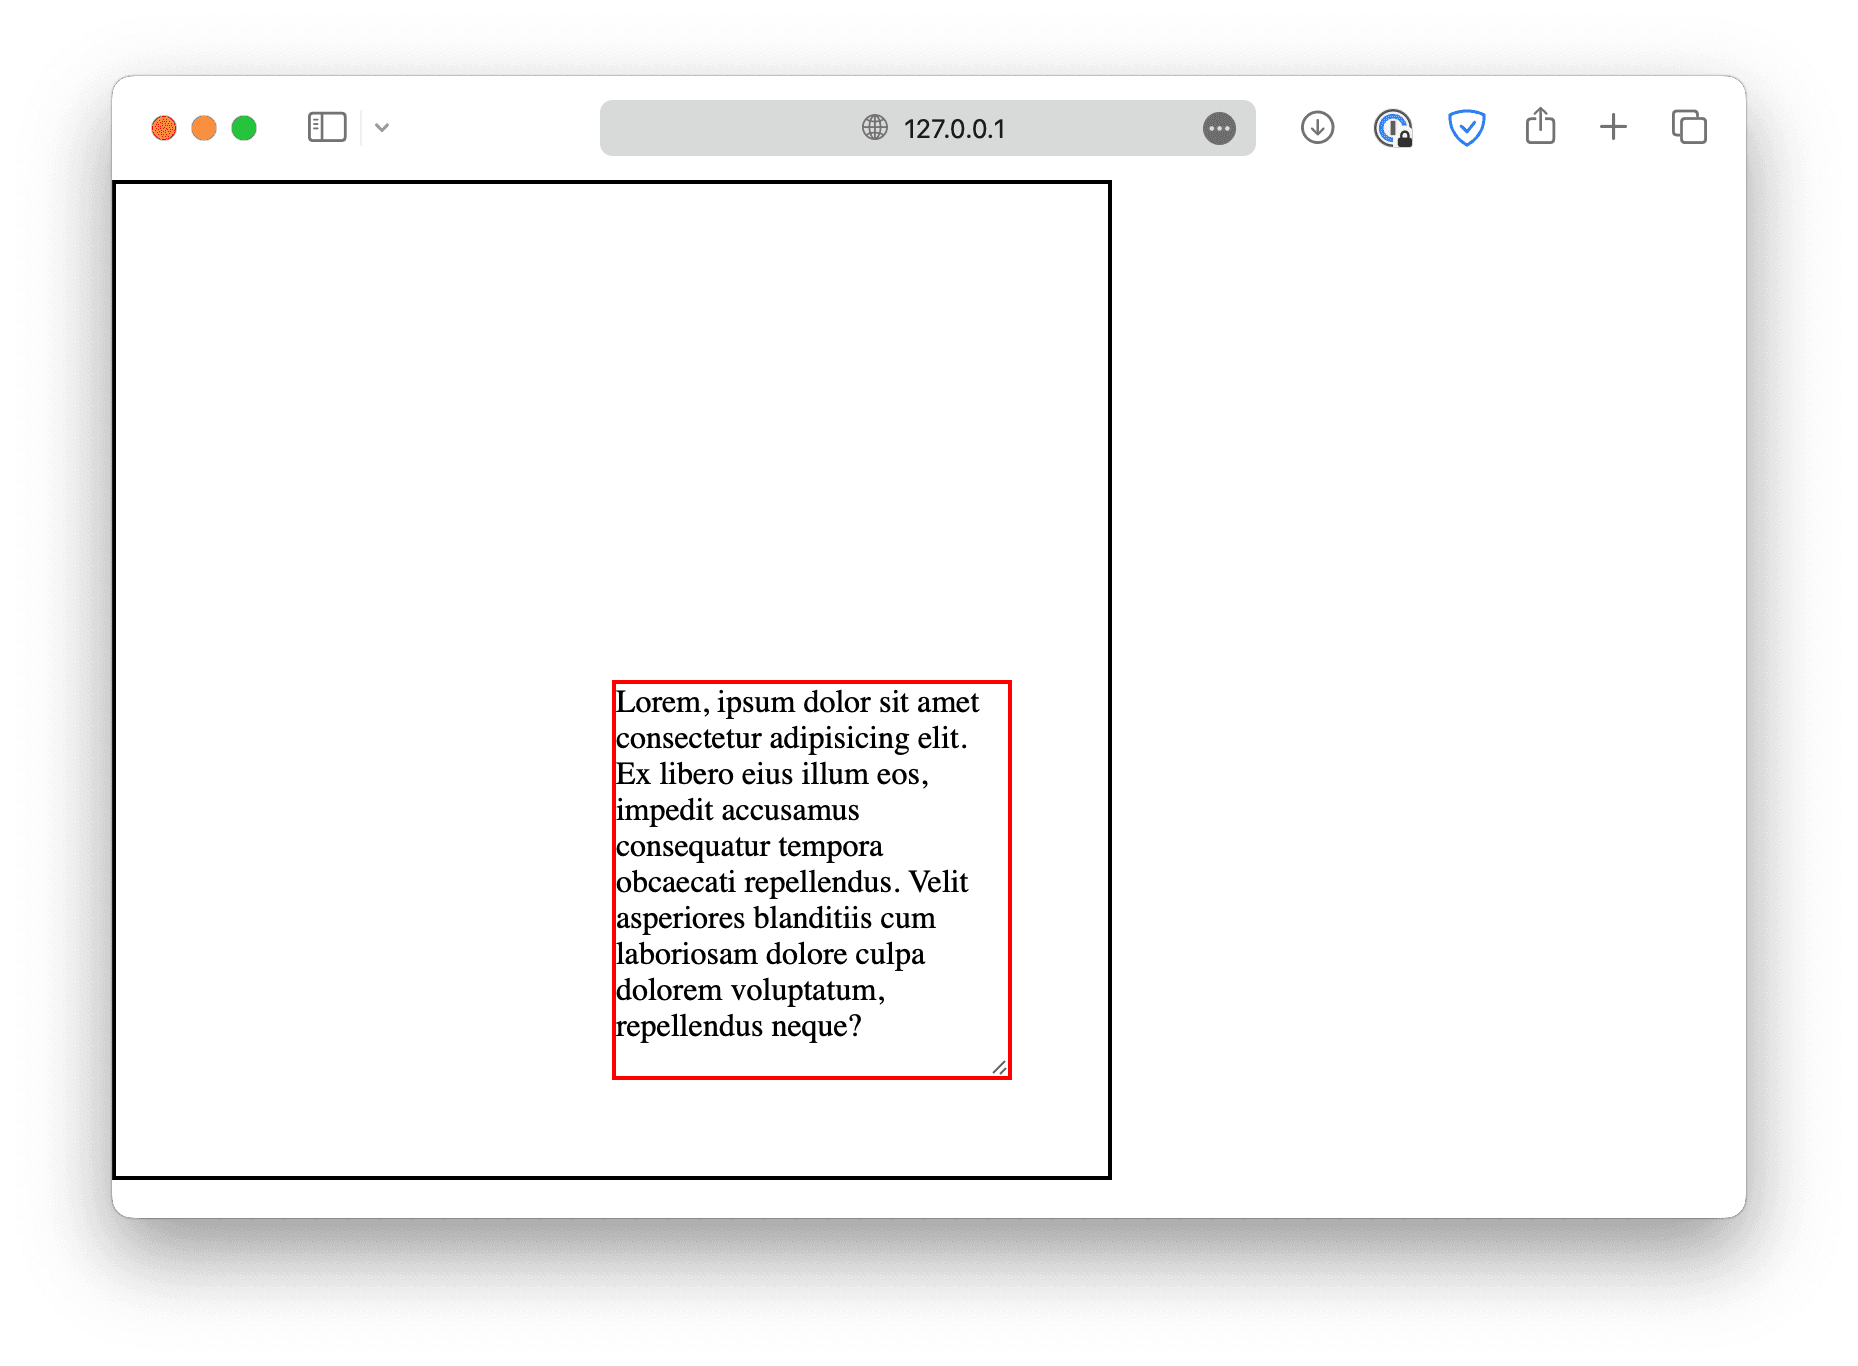Focus the 127.0.0.1 address field

(x=954, y=129)
